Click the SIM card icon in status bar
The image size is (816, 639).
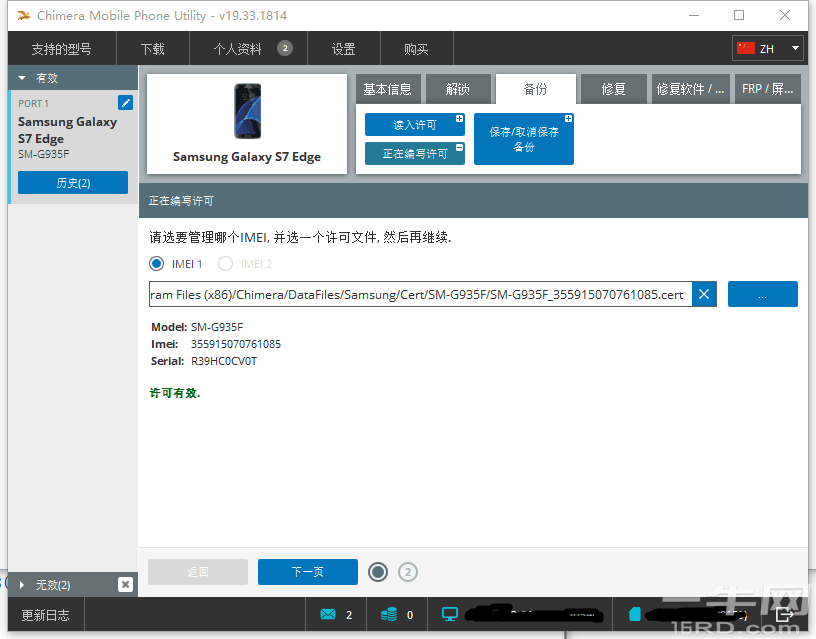coord(634,614)
